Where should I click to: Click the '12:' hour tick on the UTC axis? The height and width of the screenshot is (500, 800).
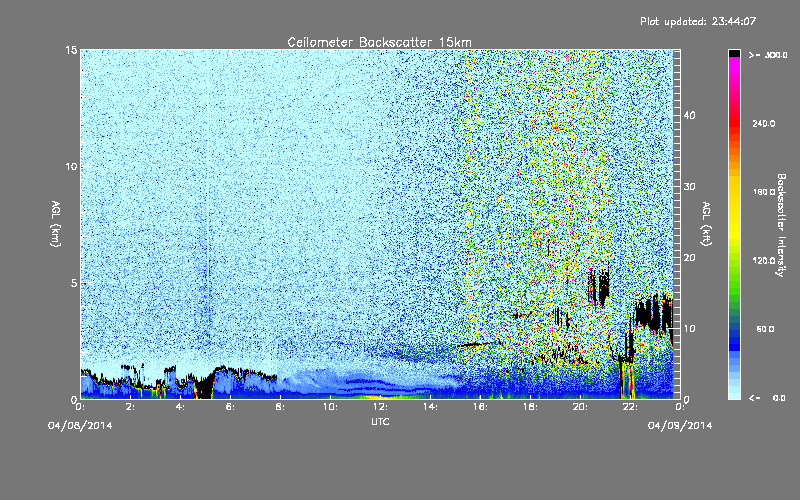380,407
